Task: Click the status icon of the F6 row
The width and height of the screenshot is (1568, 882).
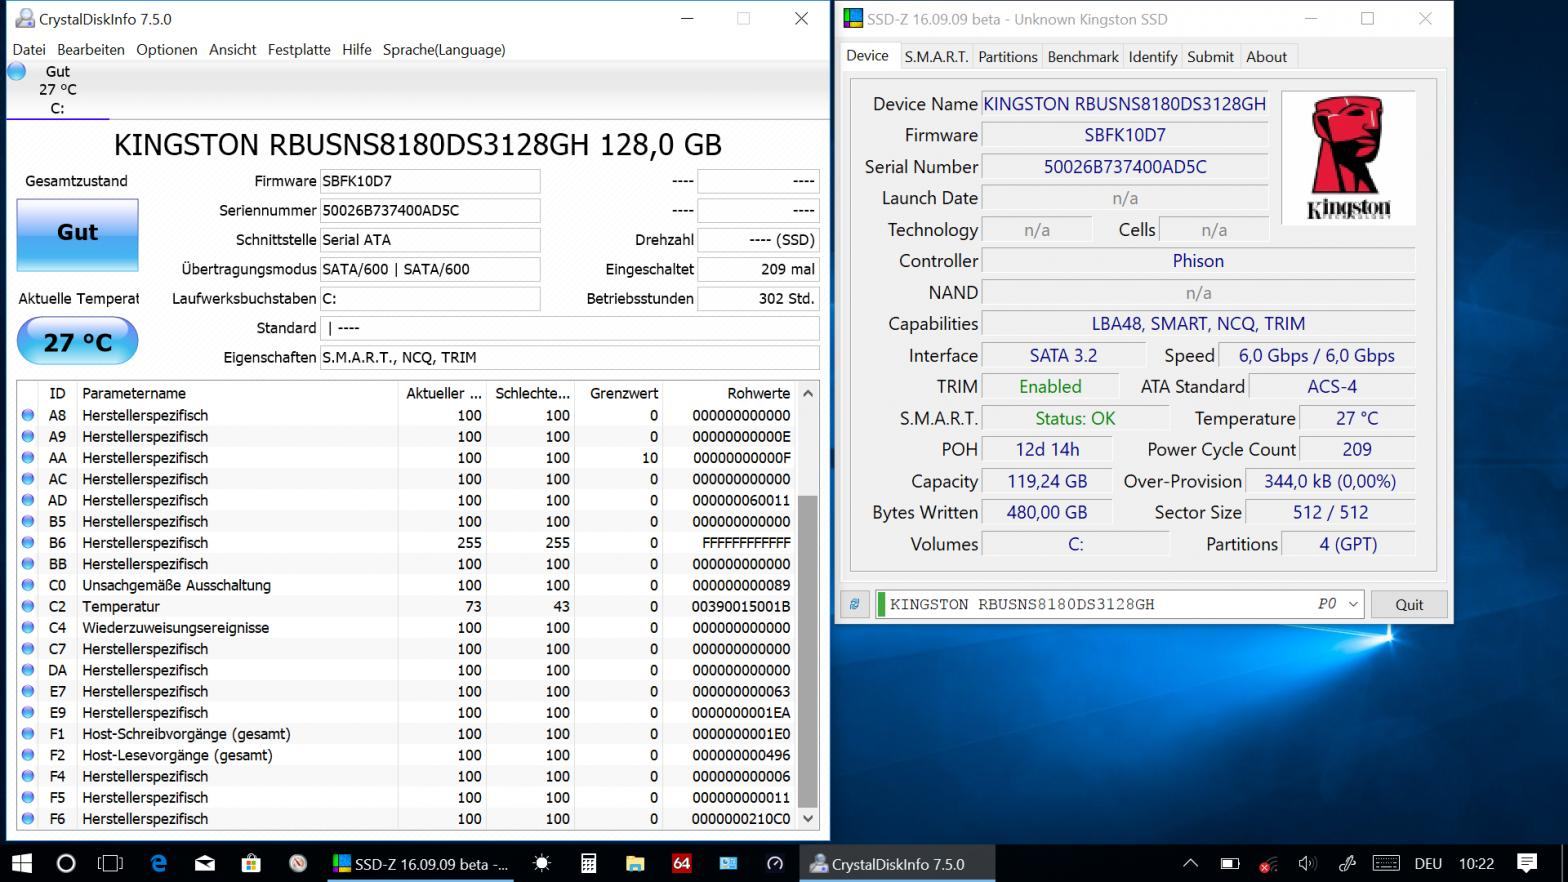Action: point(28,819)
